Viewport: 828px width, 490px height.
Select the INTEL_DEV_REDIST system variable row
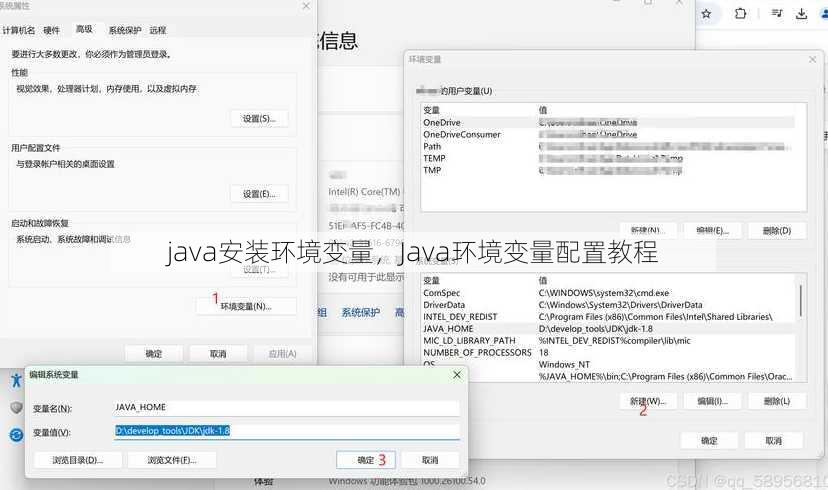pos(608,317)
